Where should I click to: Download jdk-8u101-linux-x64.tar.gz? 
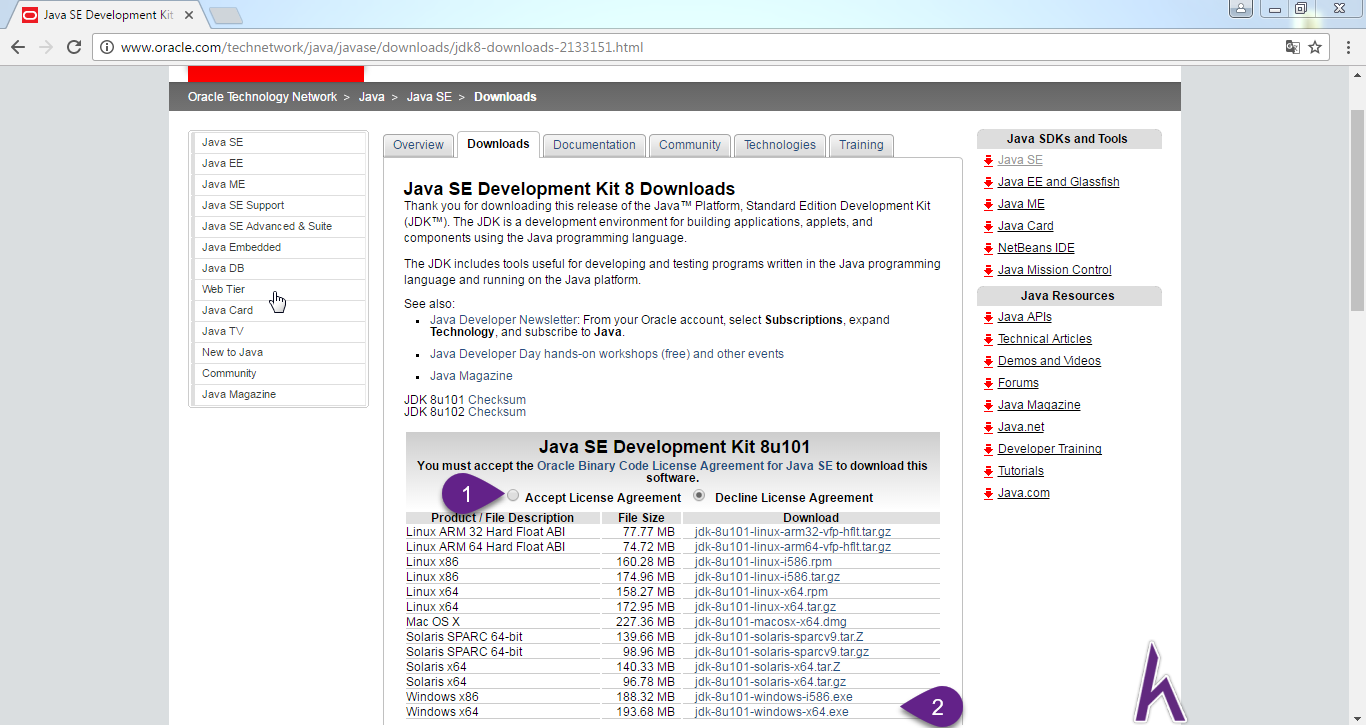[765, 607]
